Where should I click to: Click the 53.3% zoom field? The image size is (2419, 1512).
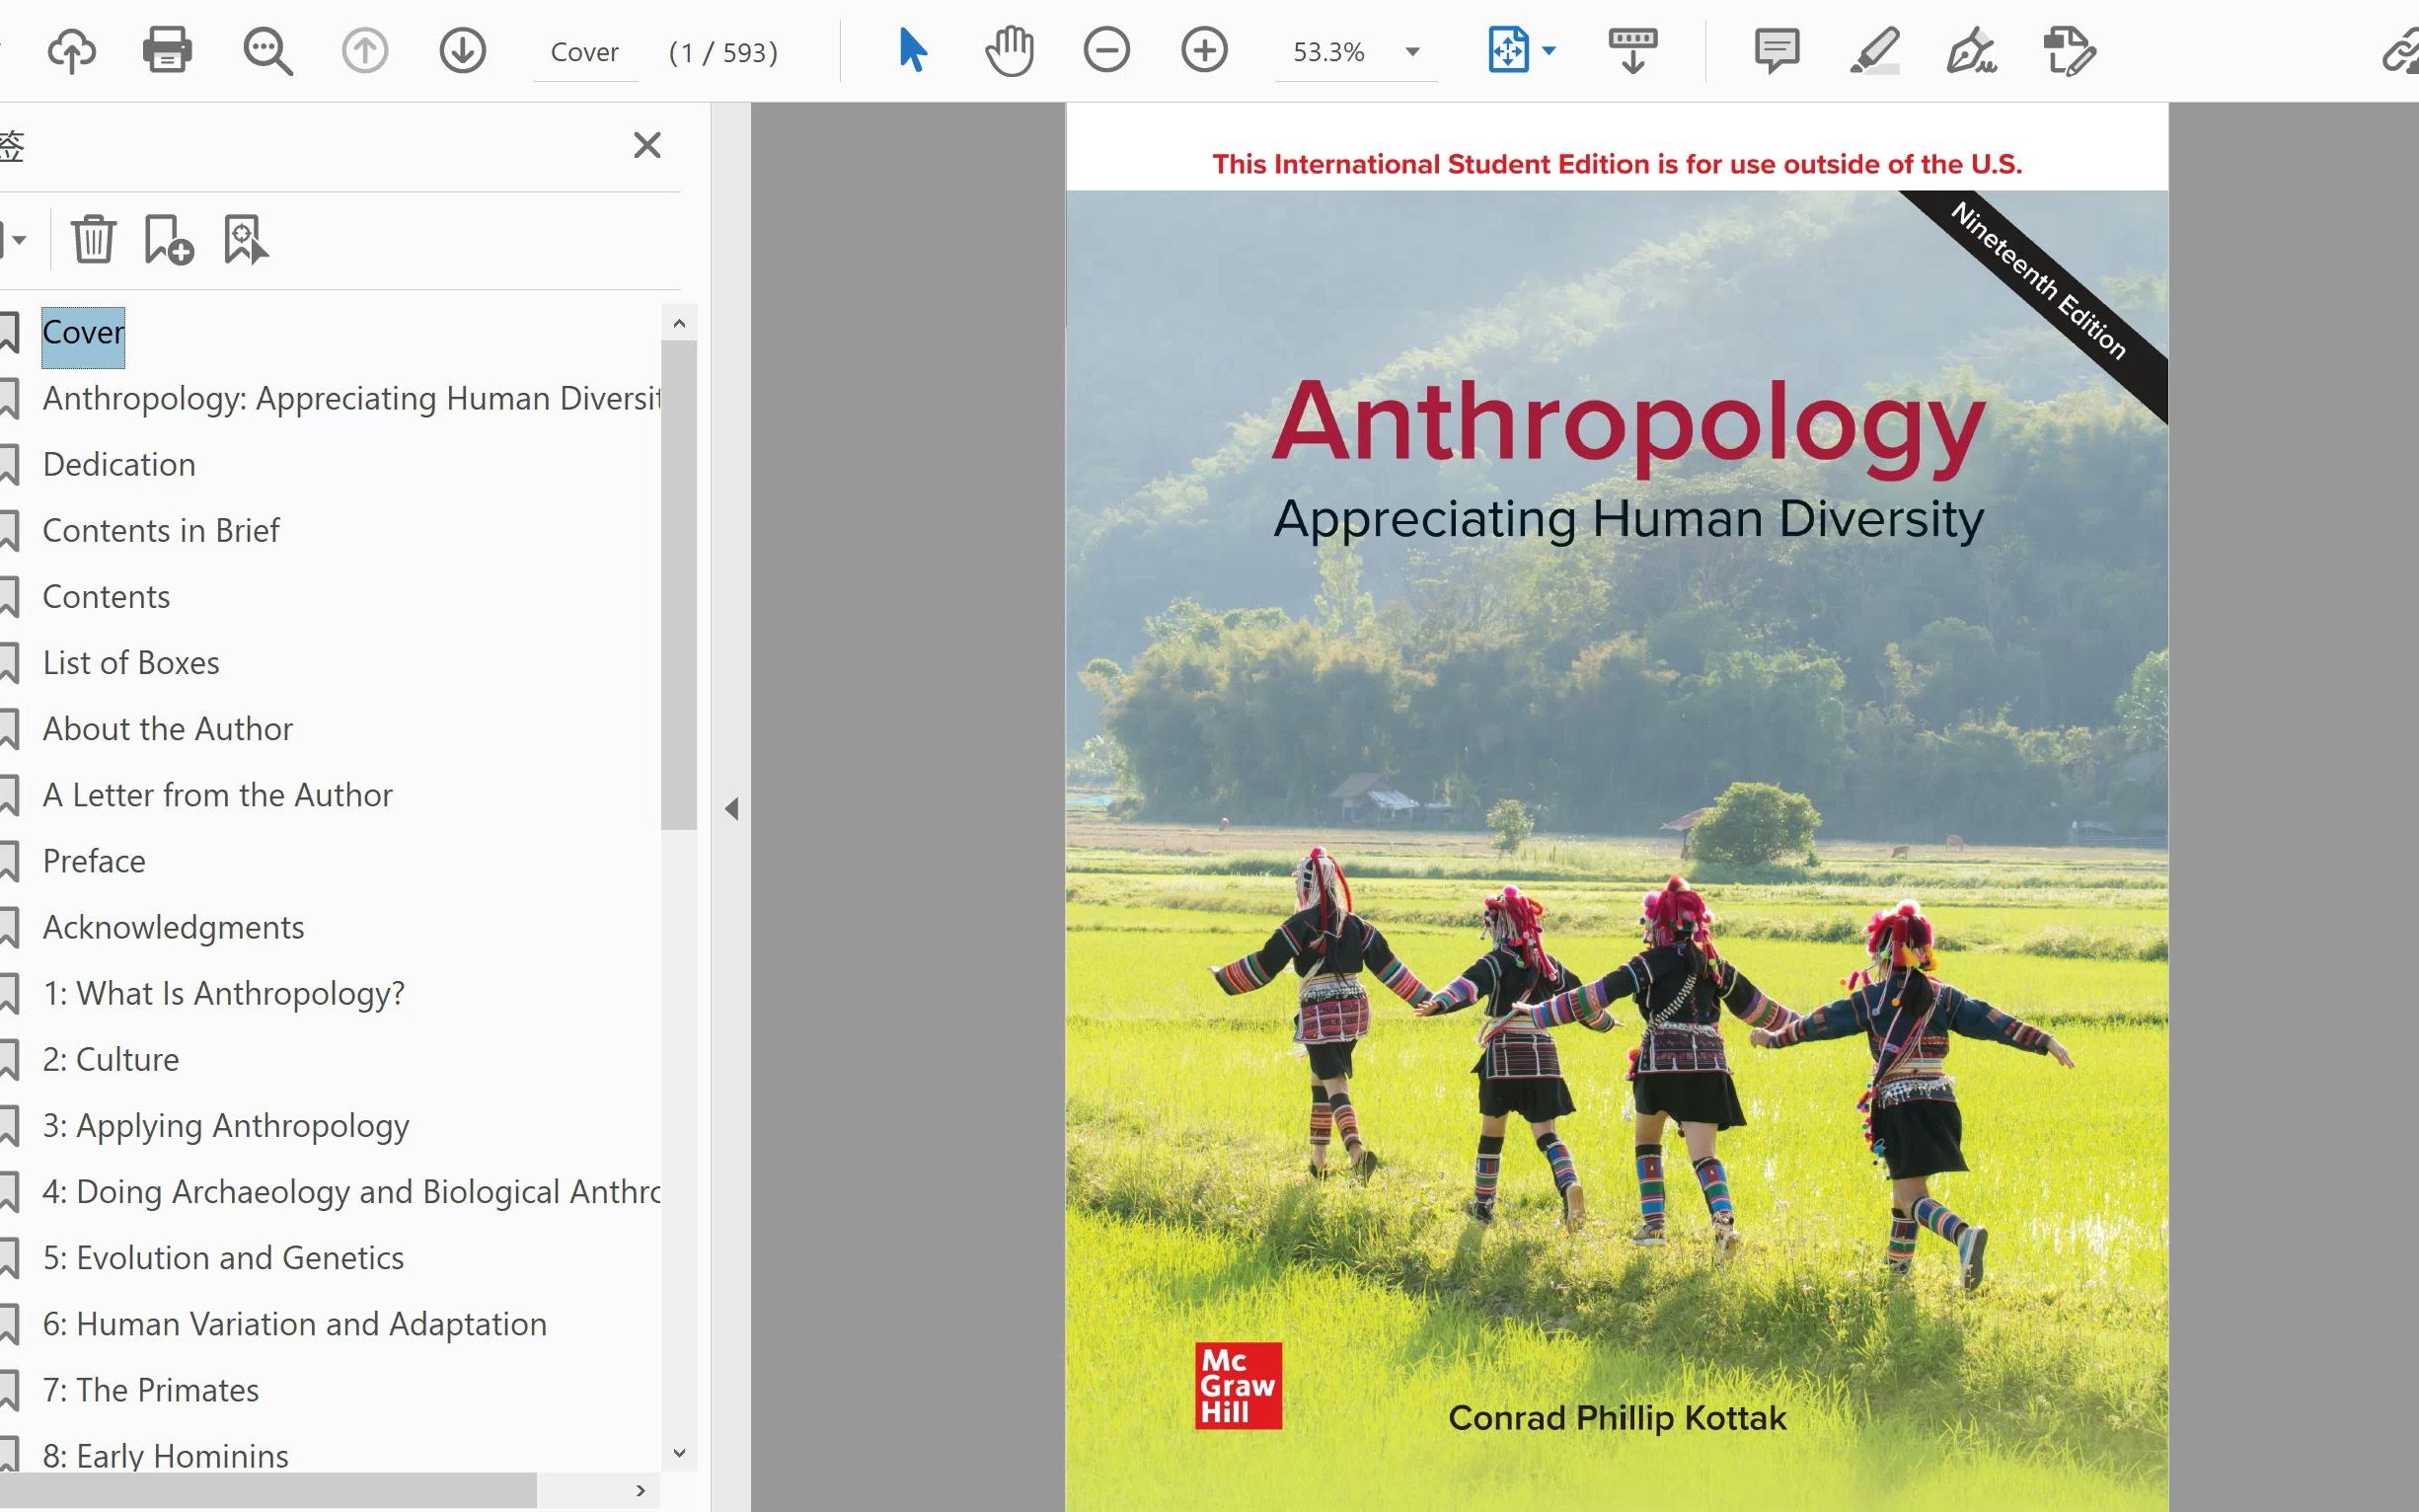pyautogui.click(x=1329, y=52)
